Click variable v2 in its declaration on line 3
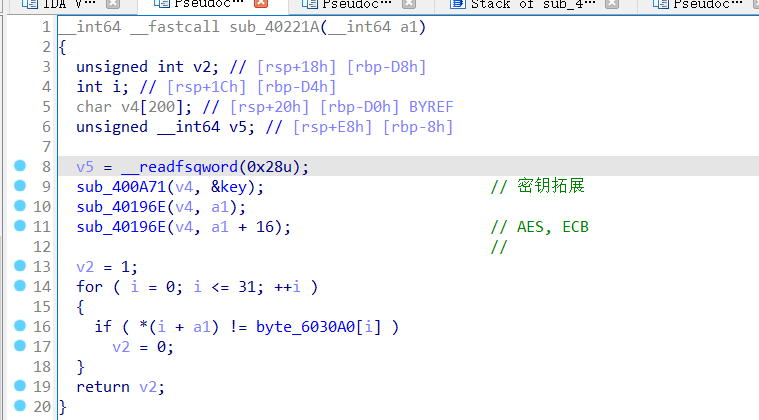Image resolution: width=759 pixels, height=420 pixels. click(x=202, y=67)
